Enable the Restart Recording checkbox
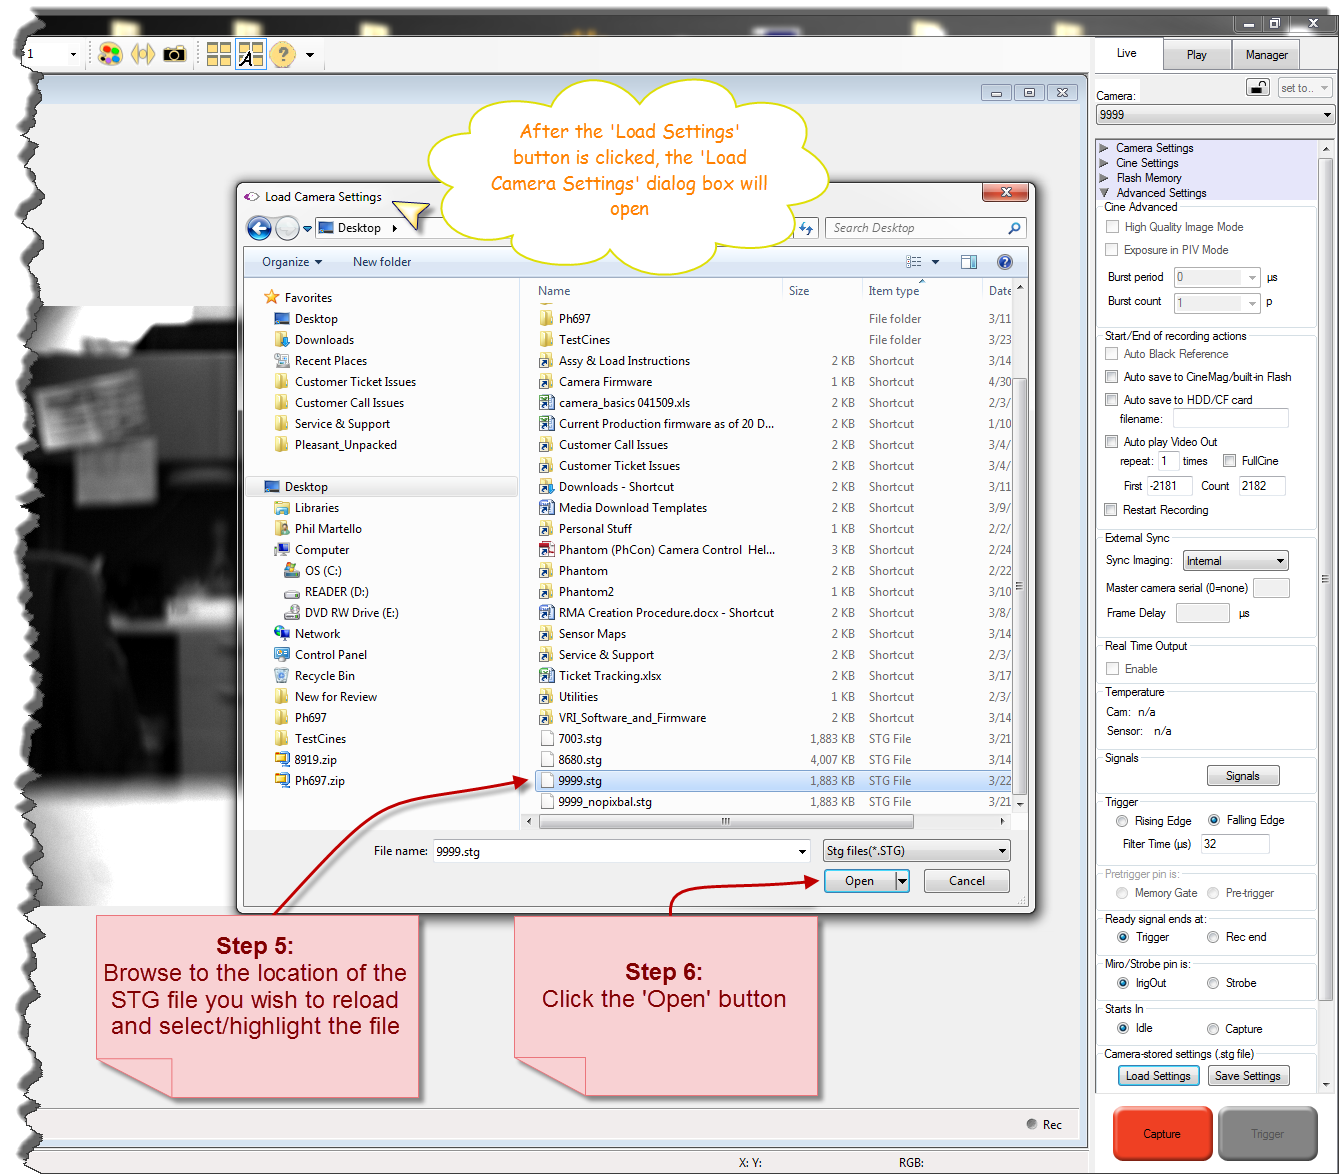The image size is (1340, 1175). pyautogui.click(x=1111, y=509)
